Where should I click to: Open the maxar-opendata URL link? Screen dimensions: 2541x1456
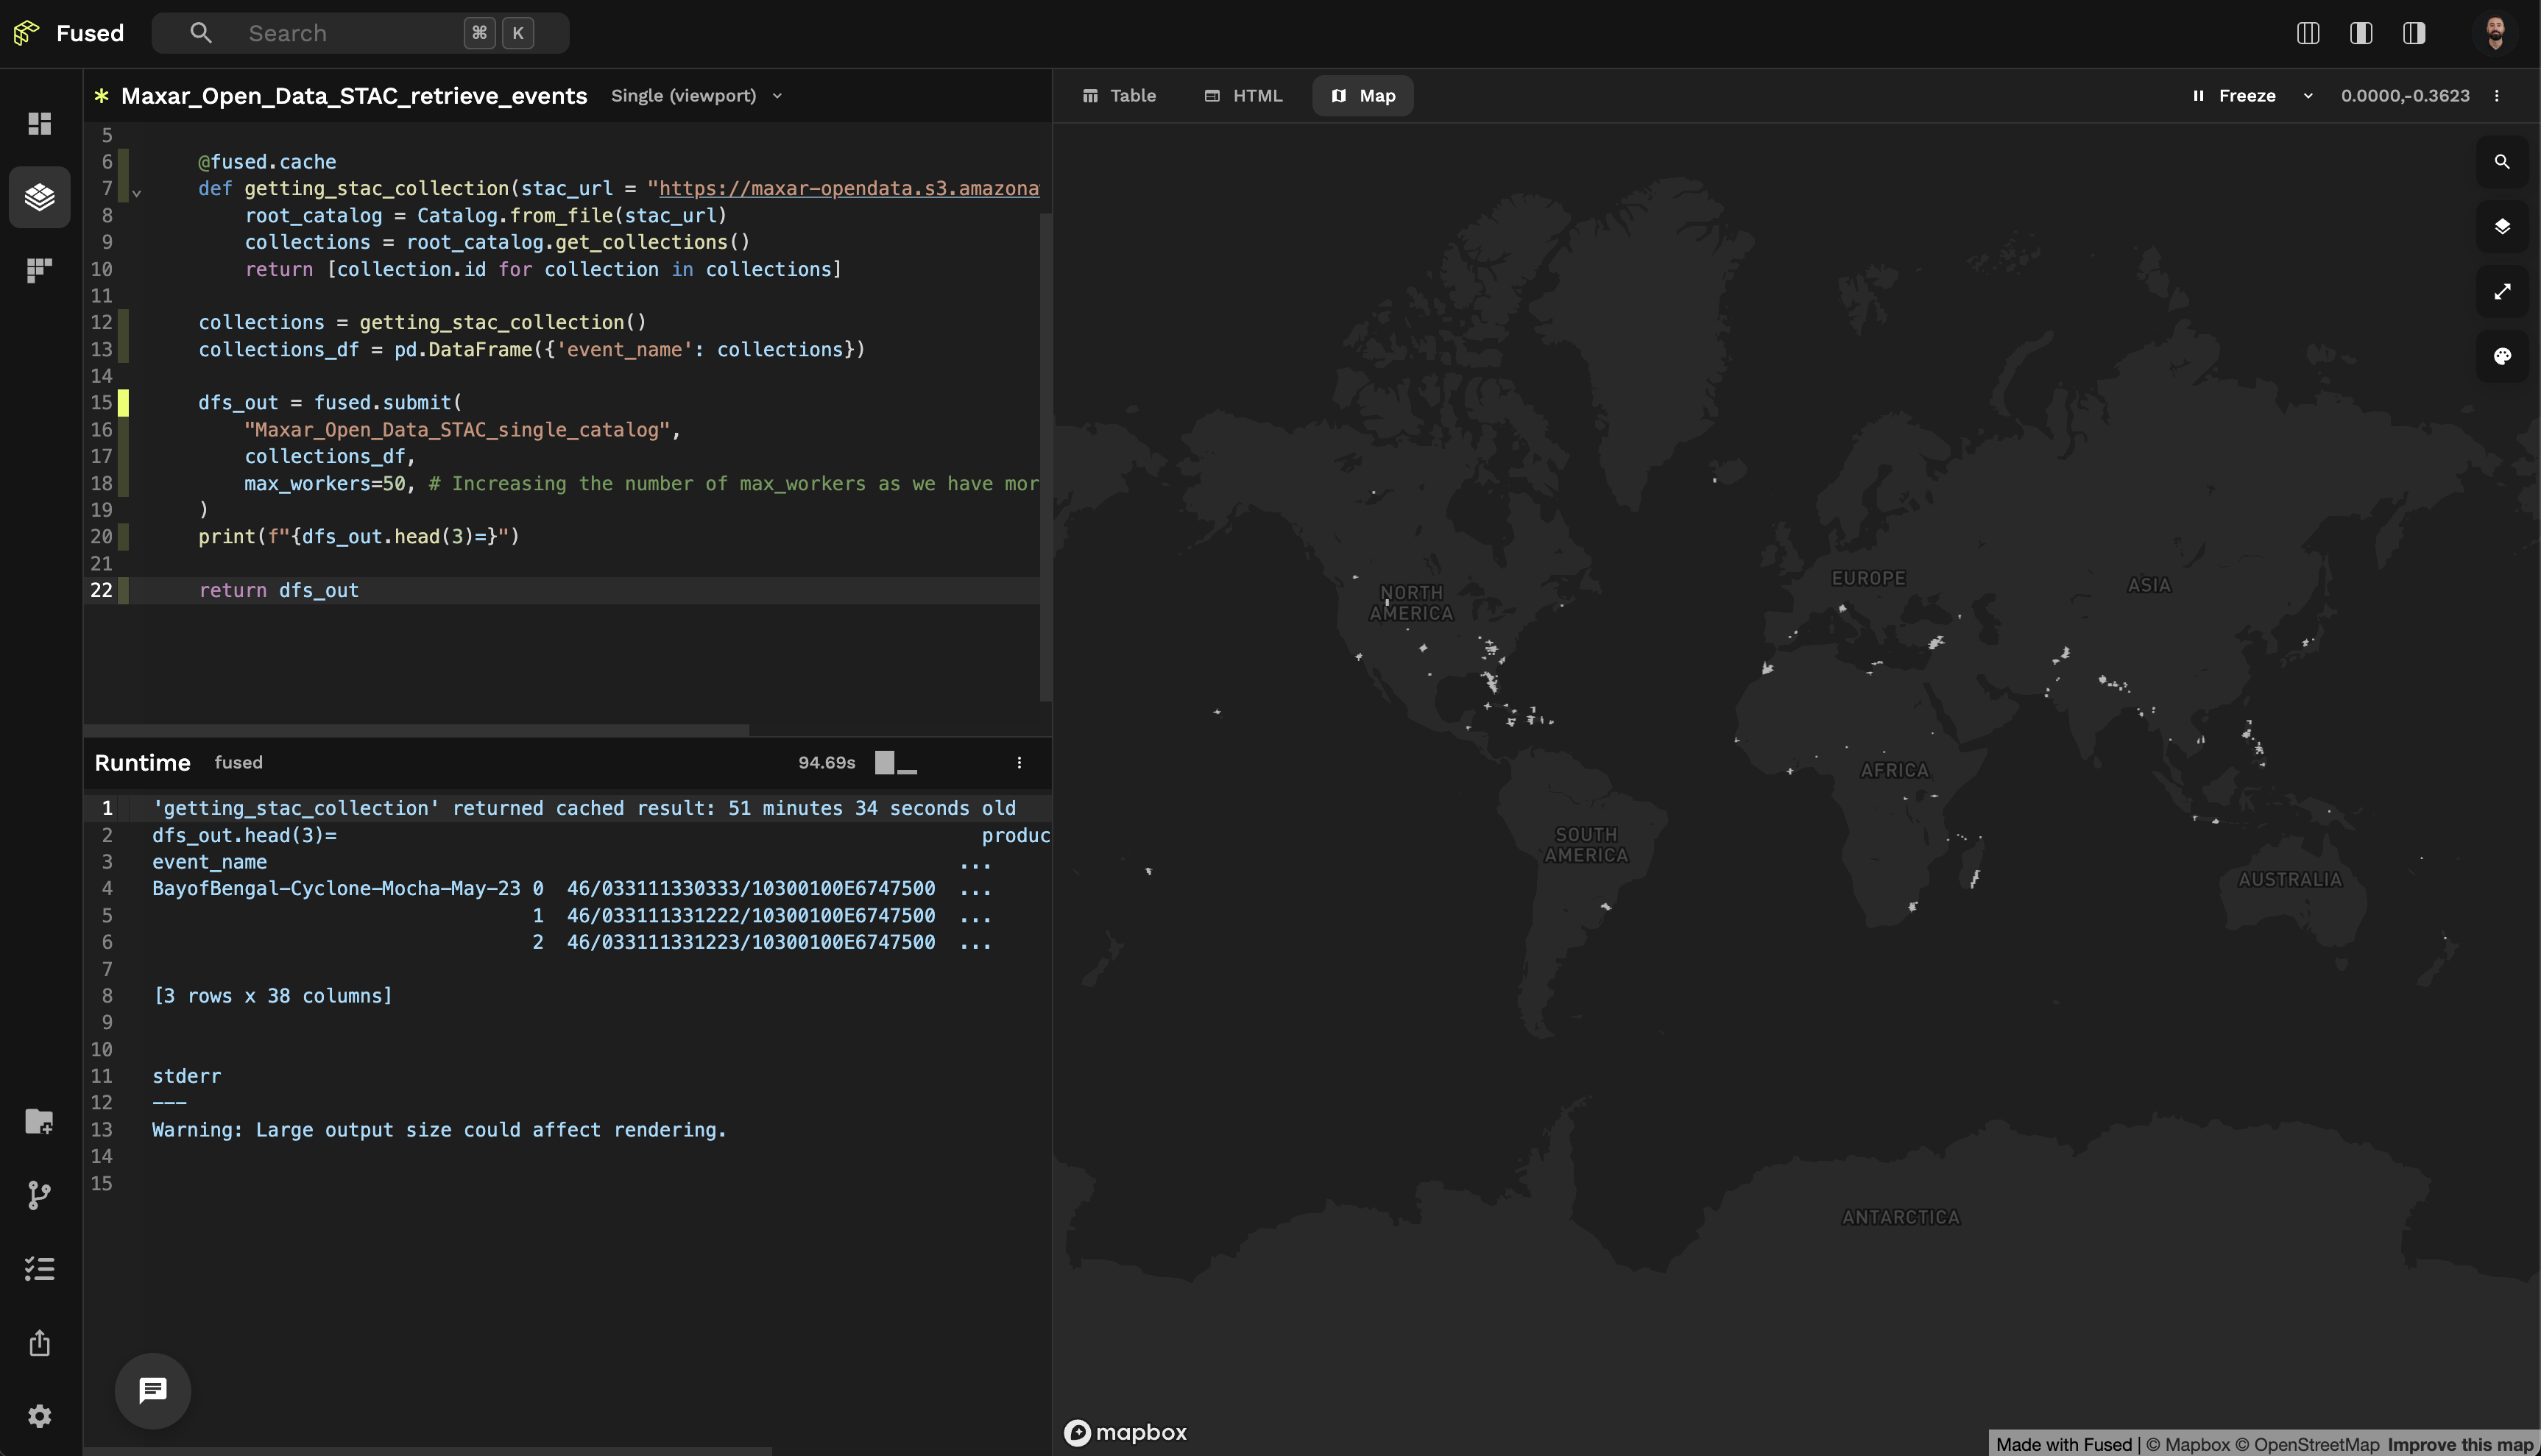coord(848,188)
